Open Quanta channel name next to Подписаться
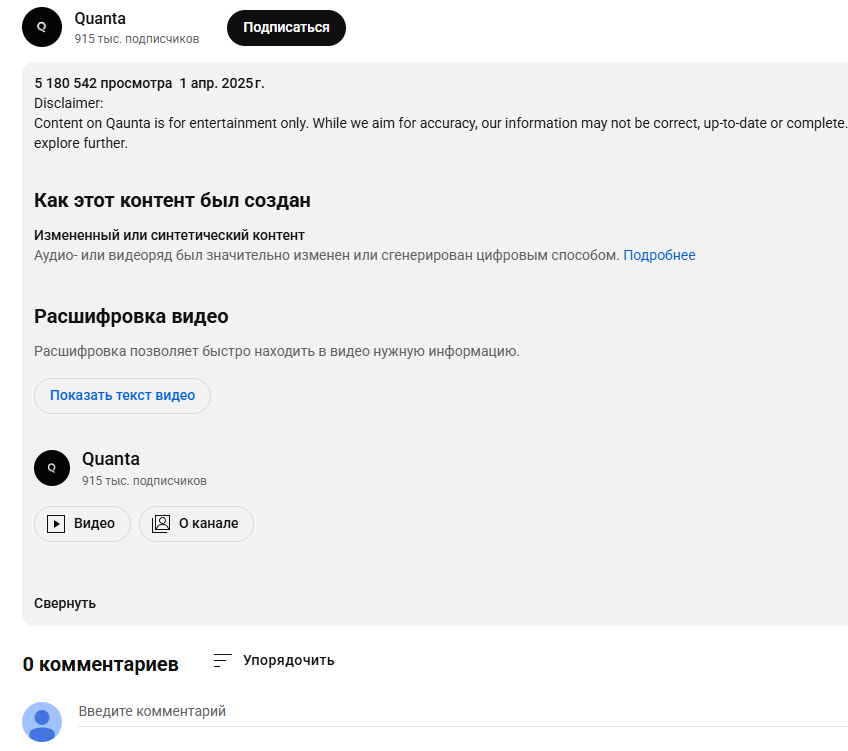 click(x=100, y=18)
